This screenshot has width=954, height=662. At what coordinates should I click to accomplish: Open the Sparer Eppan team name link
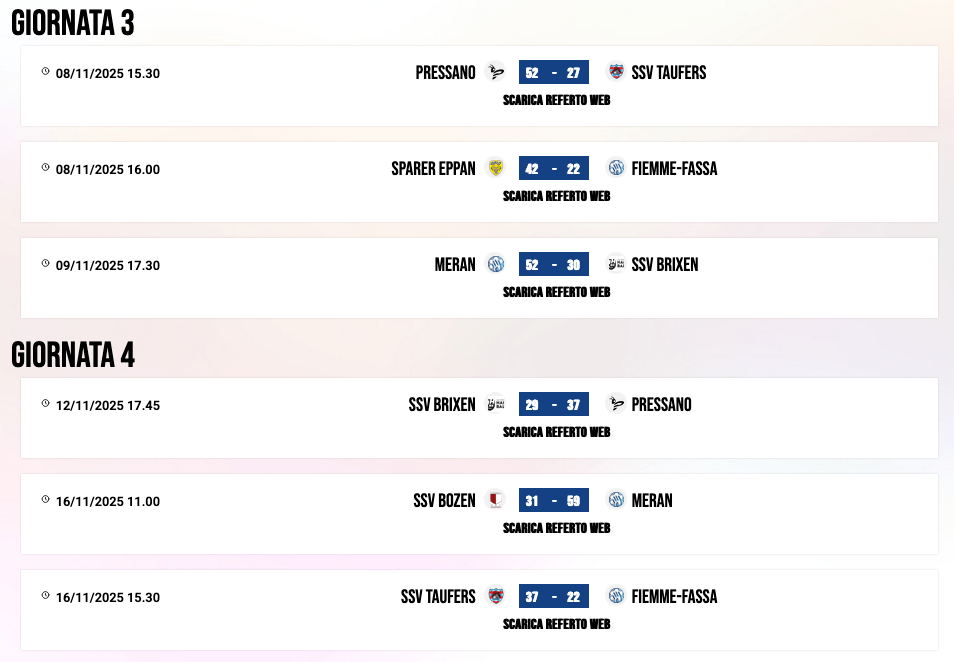click(433, 168)
